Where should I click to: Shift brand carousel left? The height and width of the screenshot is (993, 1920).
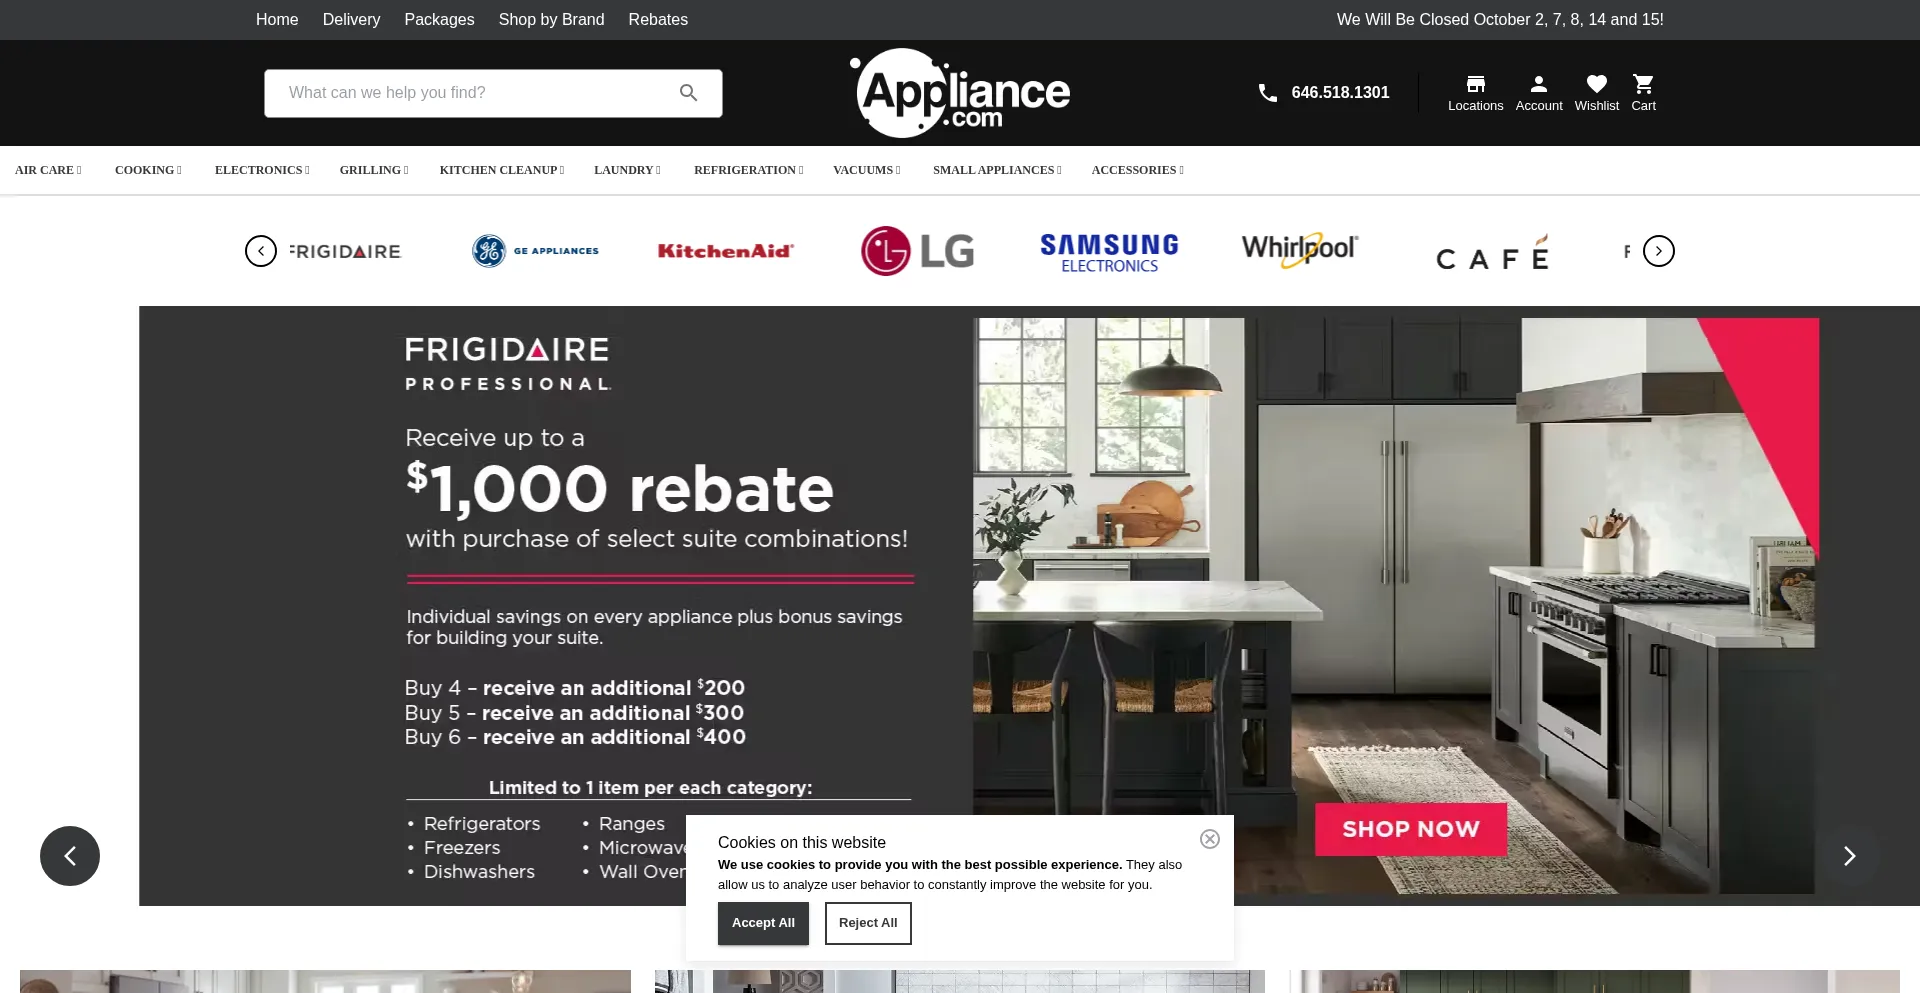point(261,251)
